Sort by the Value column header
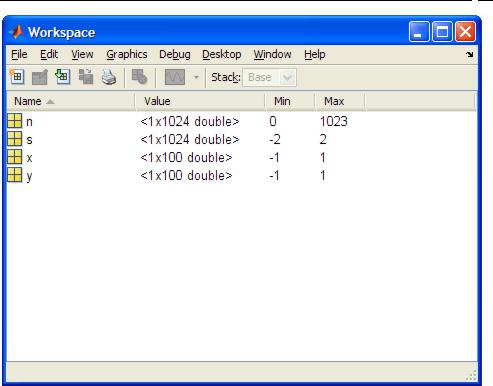This screenshot has height=386, width=493. pos(200,101)
